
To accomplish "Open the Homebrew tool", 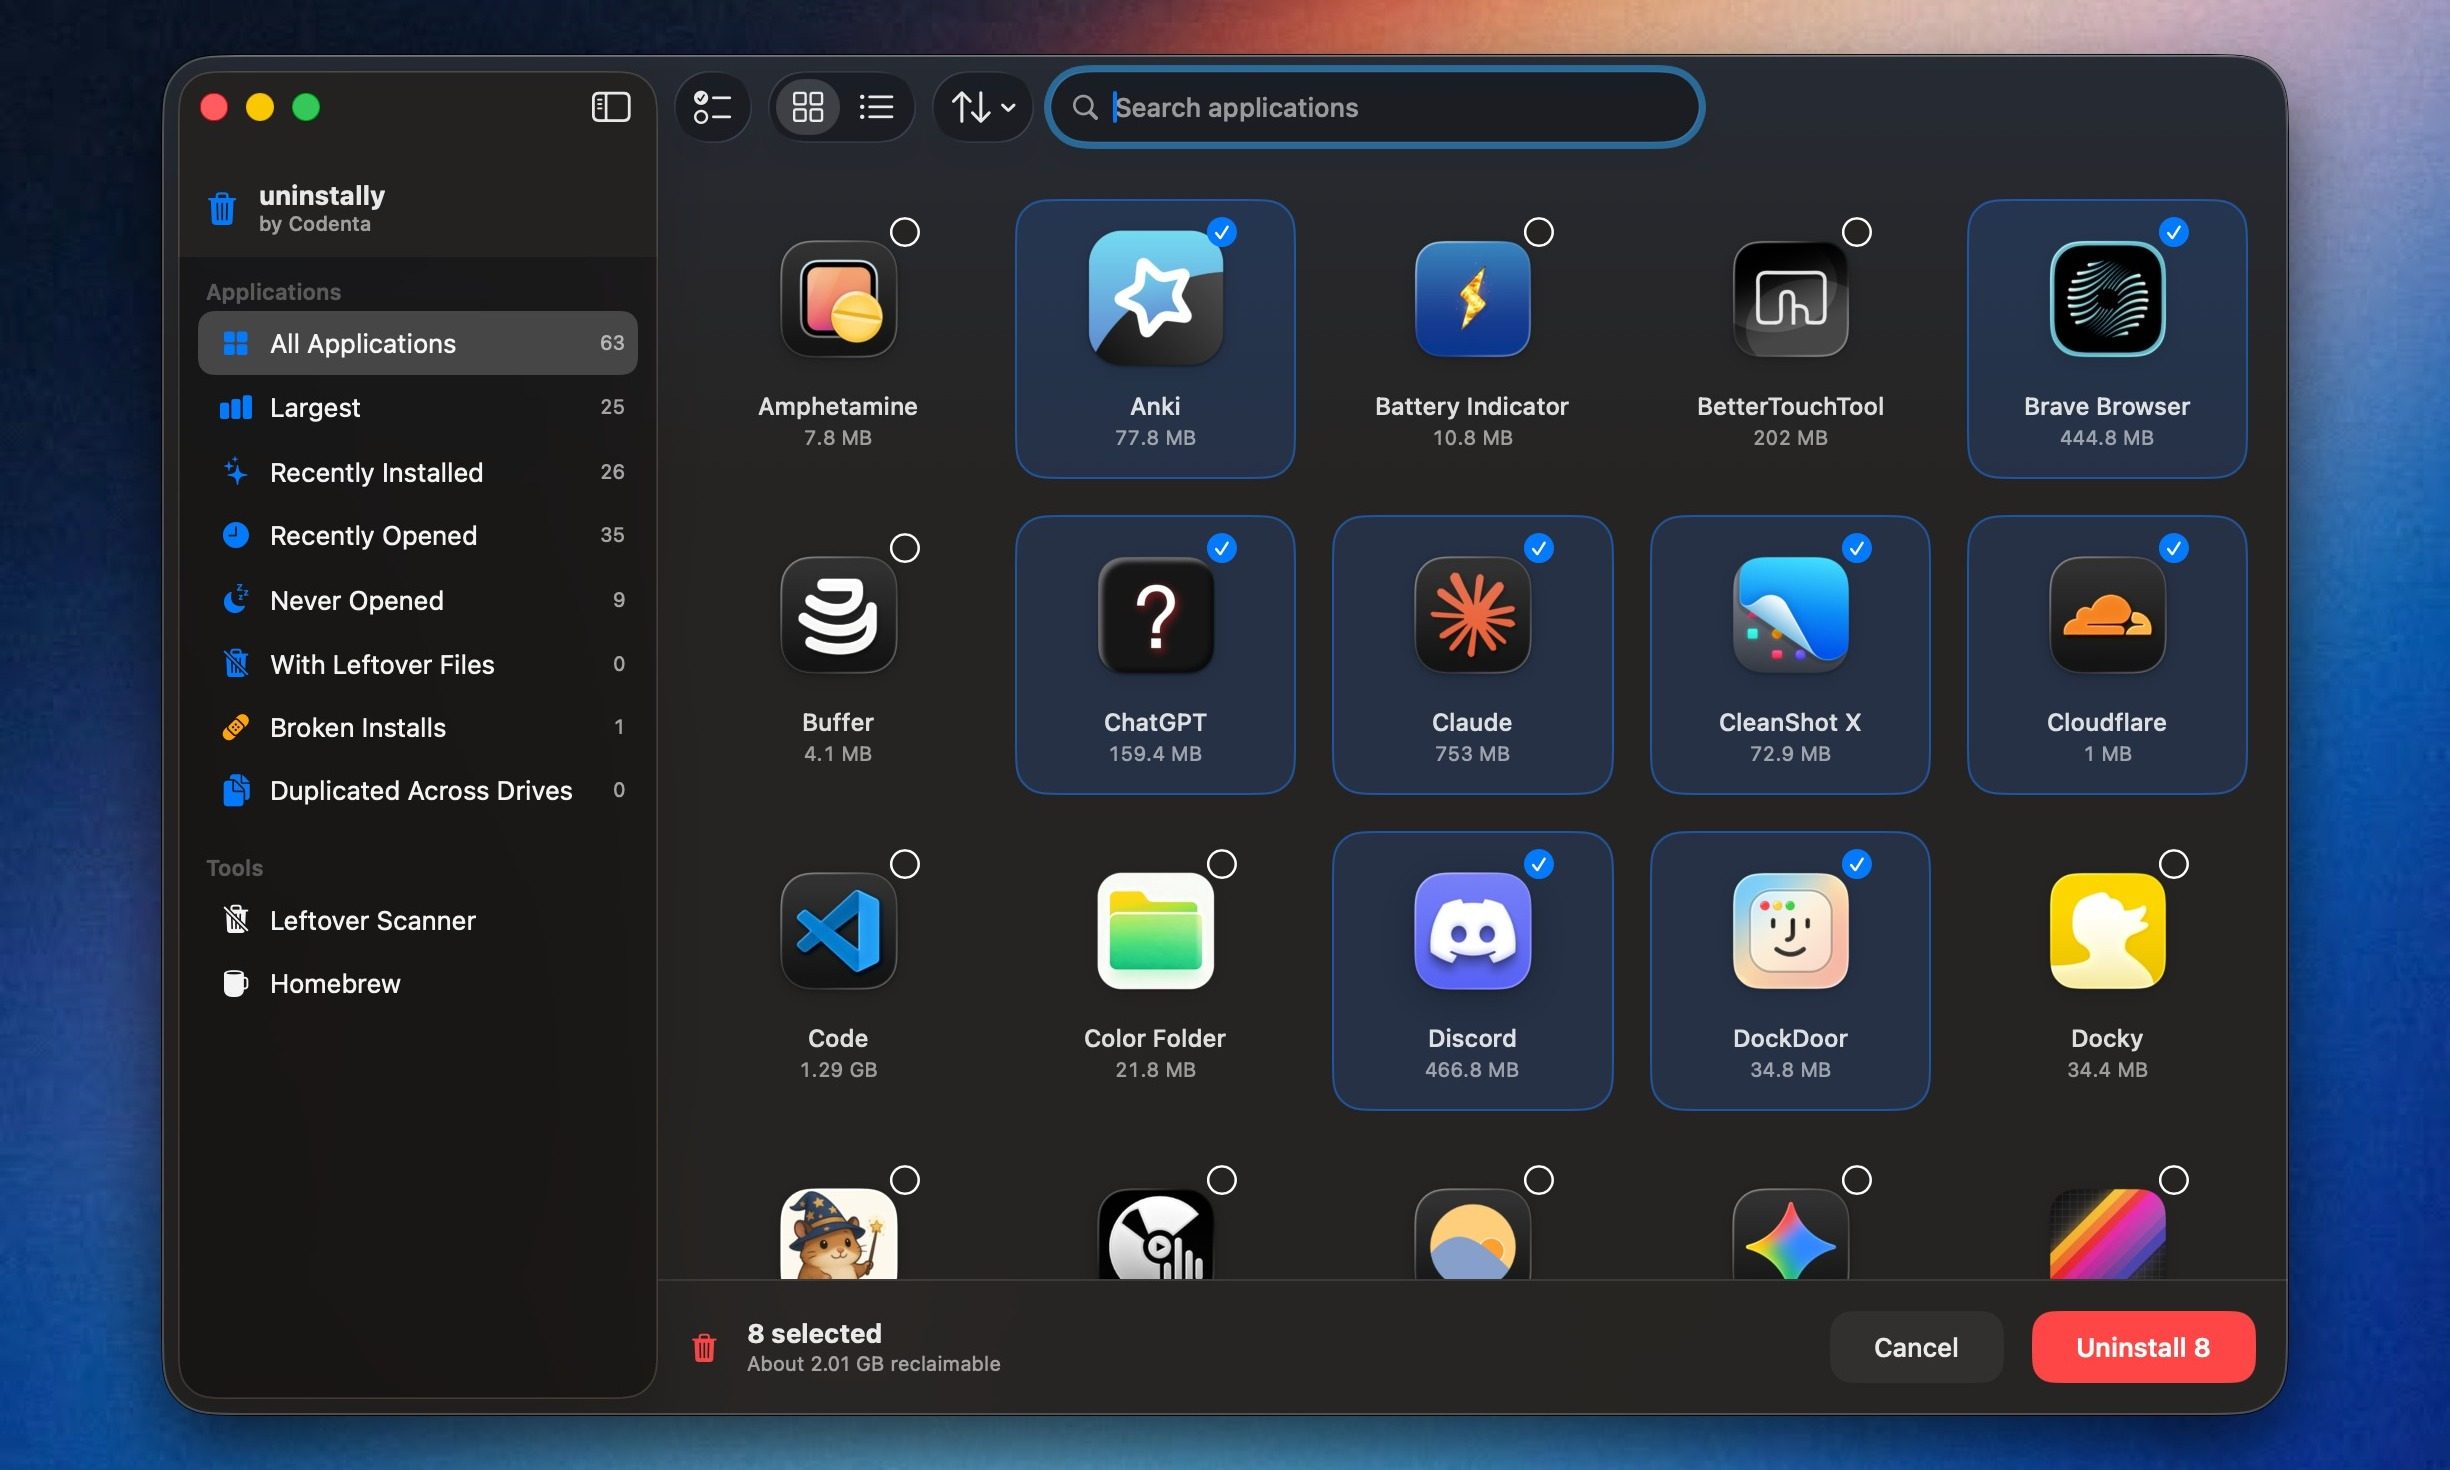I will pyautogui.click(x=418, y=983).
